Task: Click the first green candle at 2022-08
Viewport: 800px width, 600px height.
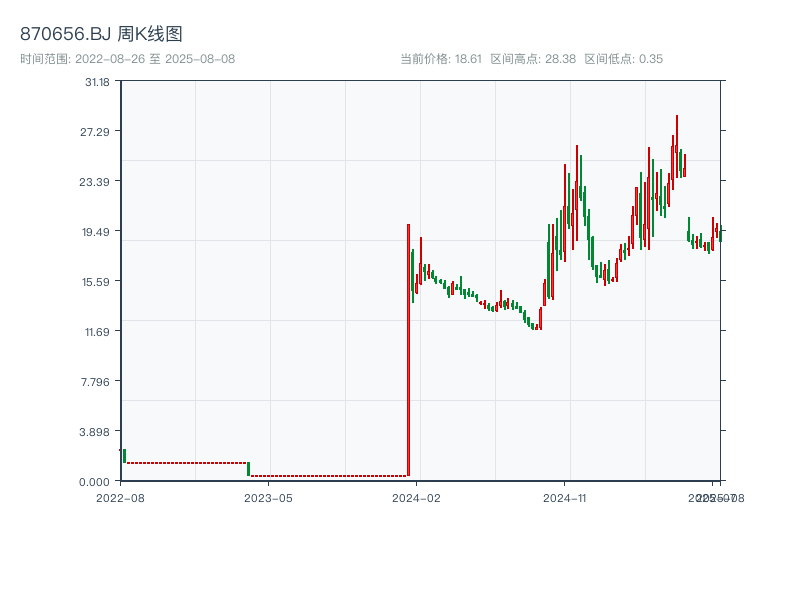Action: click(124, 456)
